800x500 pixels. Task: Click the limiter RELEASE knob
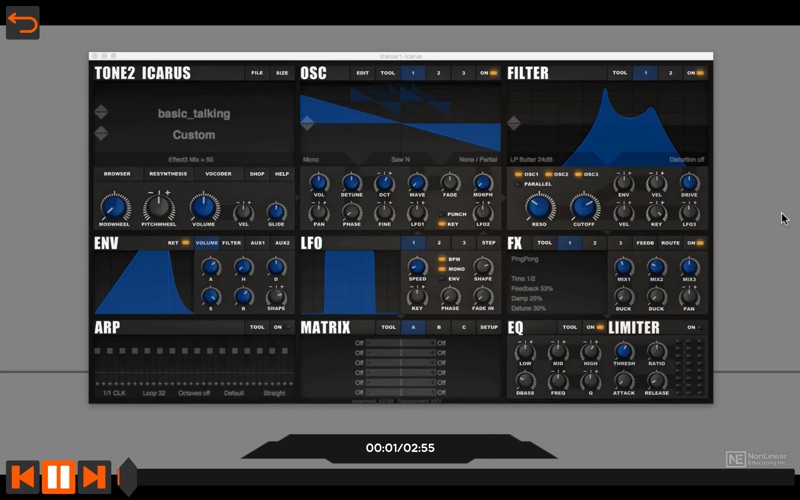[657, 381]
